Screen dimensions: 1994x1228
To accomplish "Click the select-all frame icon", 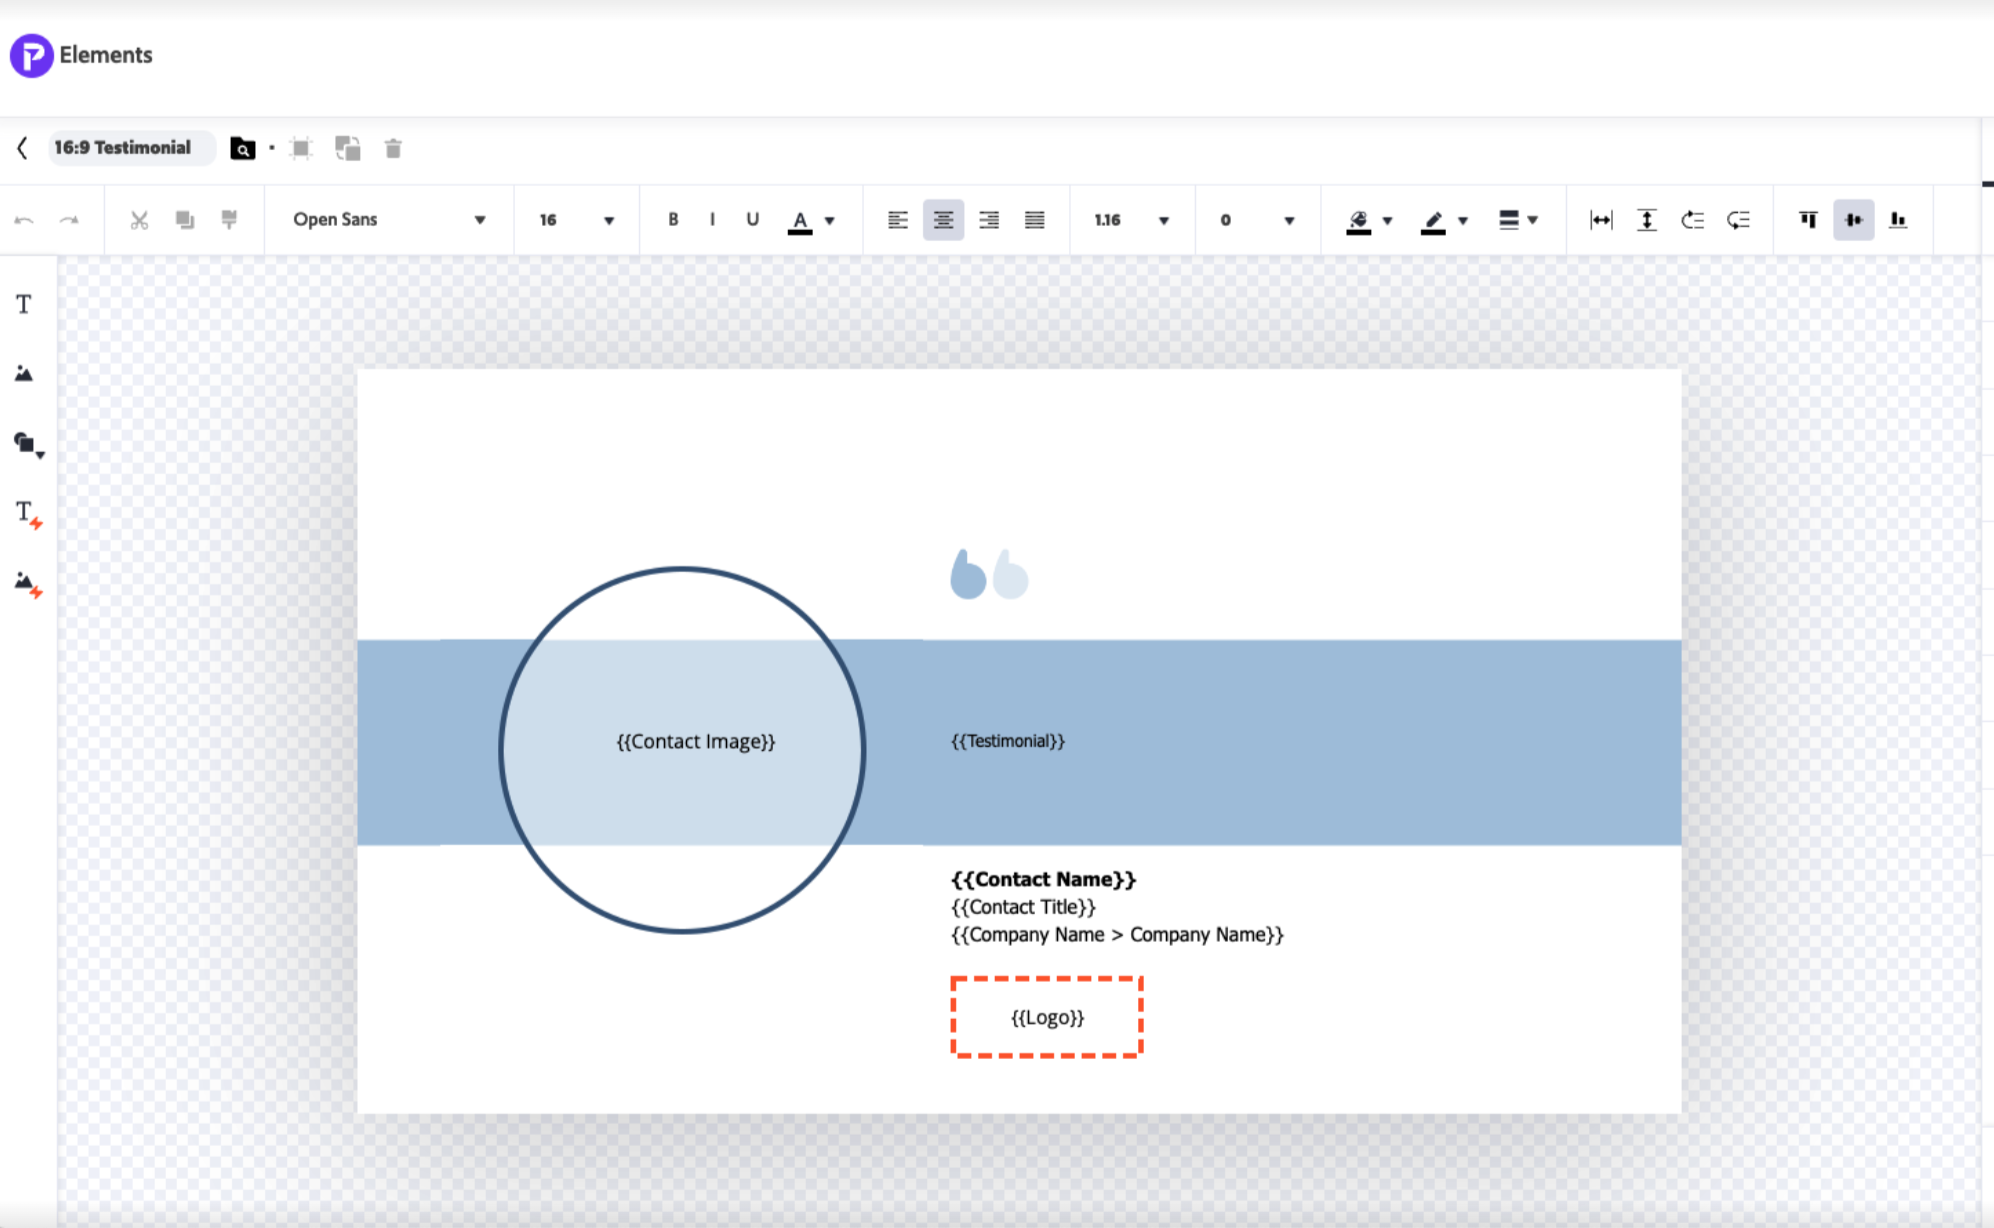I will tap(301, 149).
